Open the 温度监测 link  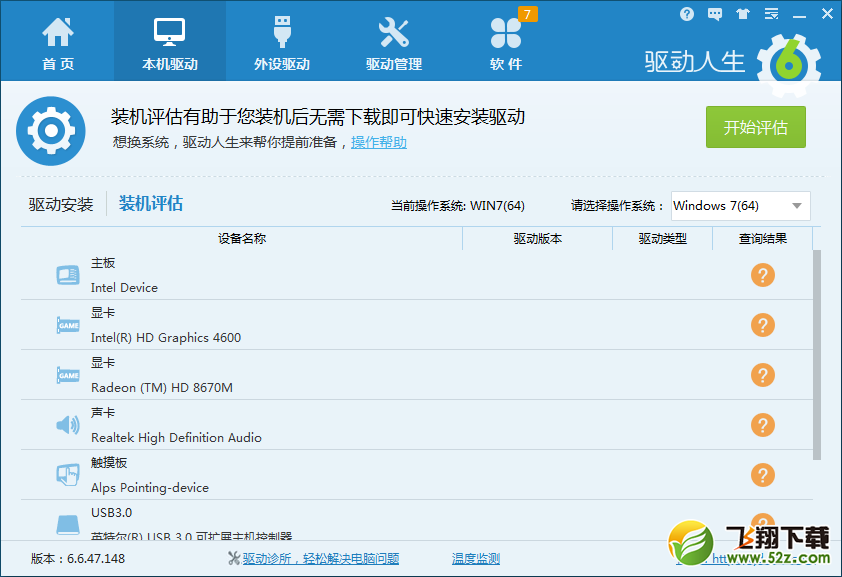point(476,559)
